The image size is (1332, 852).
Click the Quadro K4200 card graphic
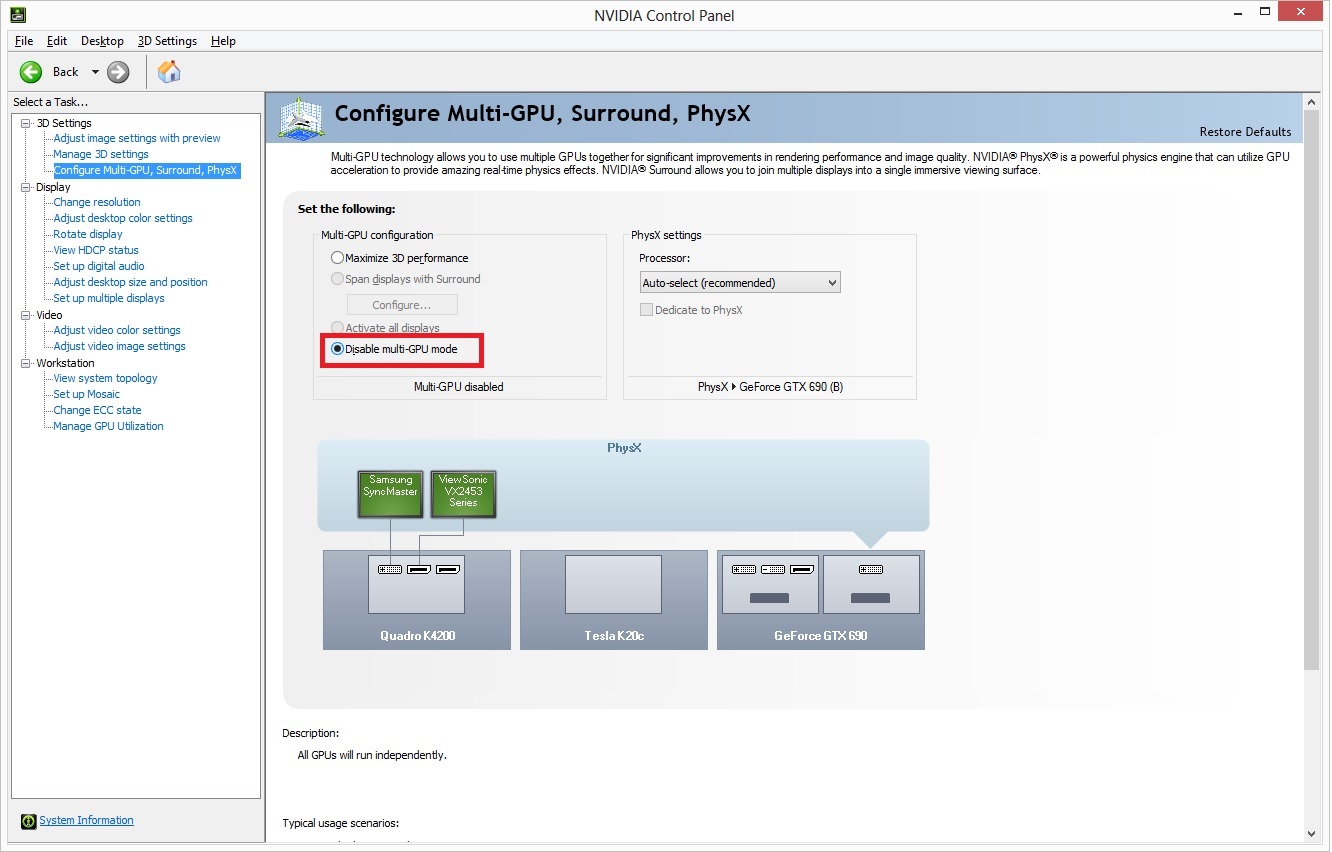click(416, 599)
